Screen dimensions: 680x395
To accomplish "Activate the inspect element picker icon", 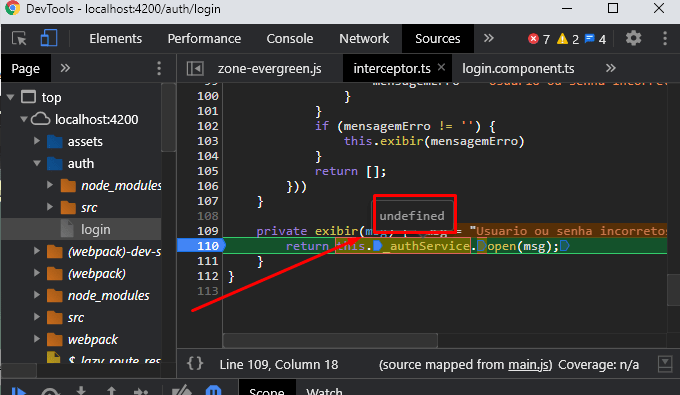I will (x=19, y=39).
